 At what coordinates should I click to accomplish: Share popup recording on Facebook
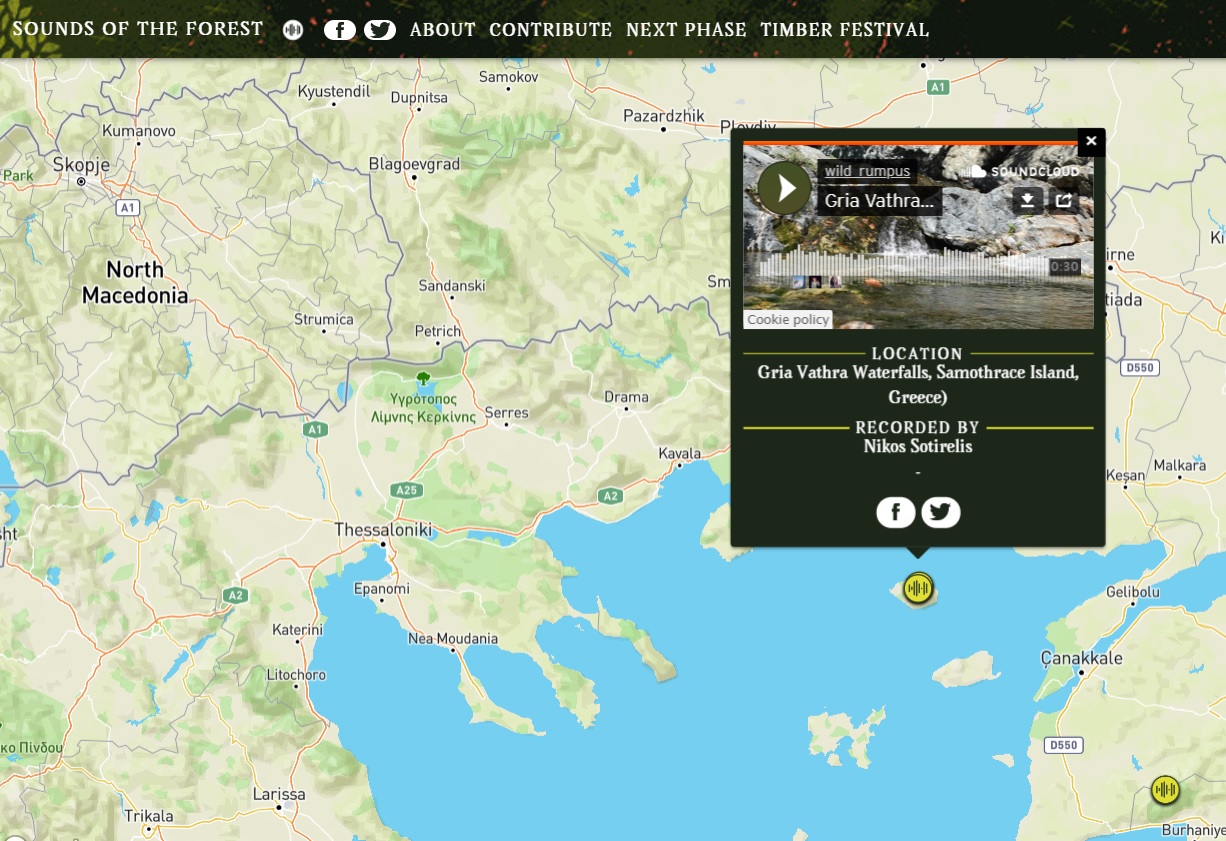pos(895,513)
